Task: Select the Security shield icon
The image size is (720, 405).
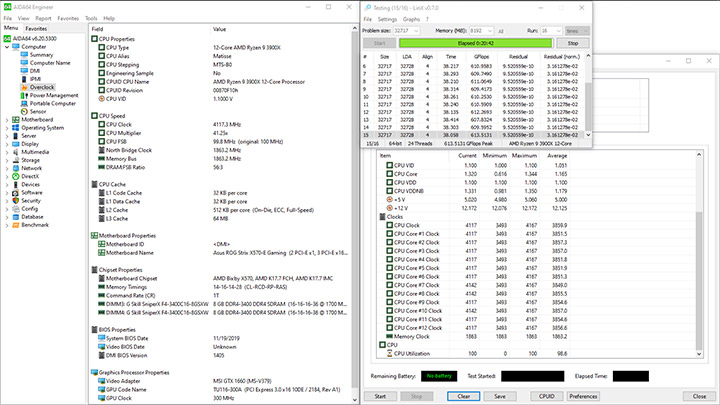Action: (16, 201)
